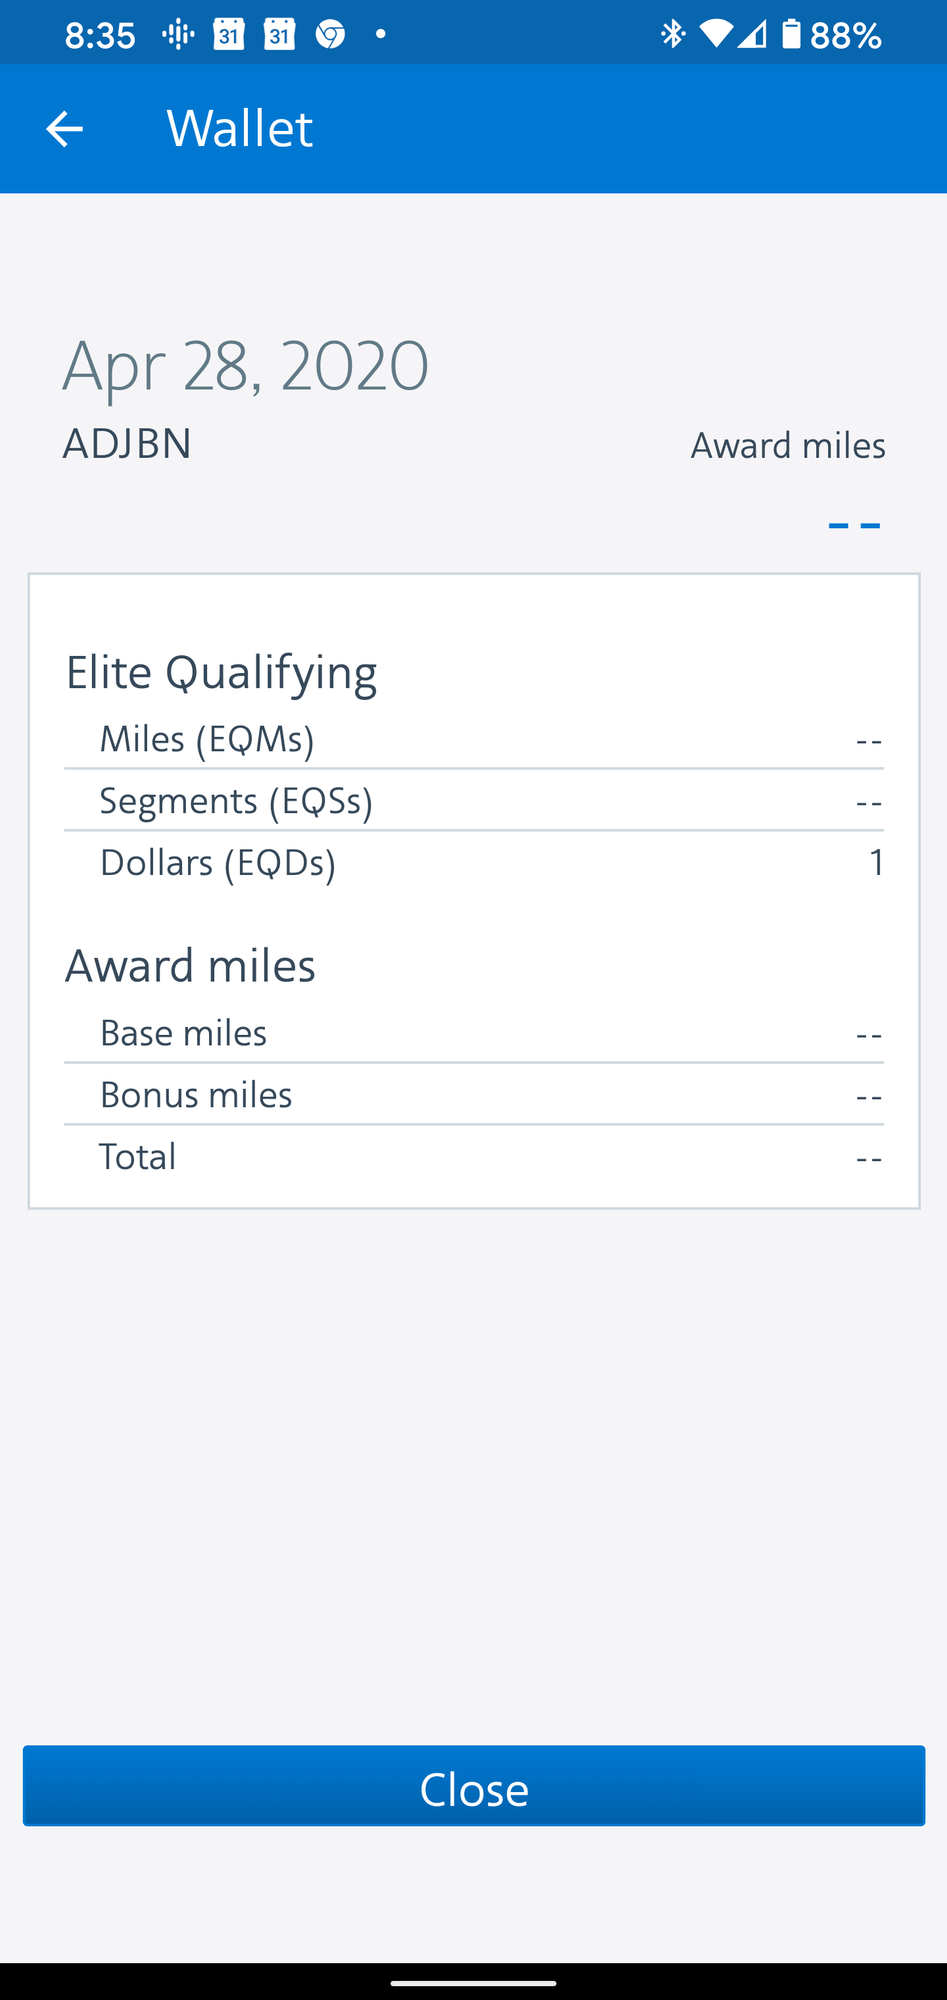The width and height of the screenshot is (947, 2000).
Task: Tap the Wi-Fi signal icon
Action: click(716, 35)
